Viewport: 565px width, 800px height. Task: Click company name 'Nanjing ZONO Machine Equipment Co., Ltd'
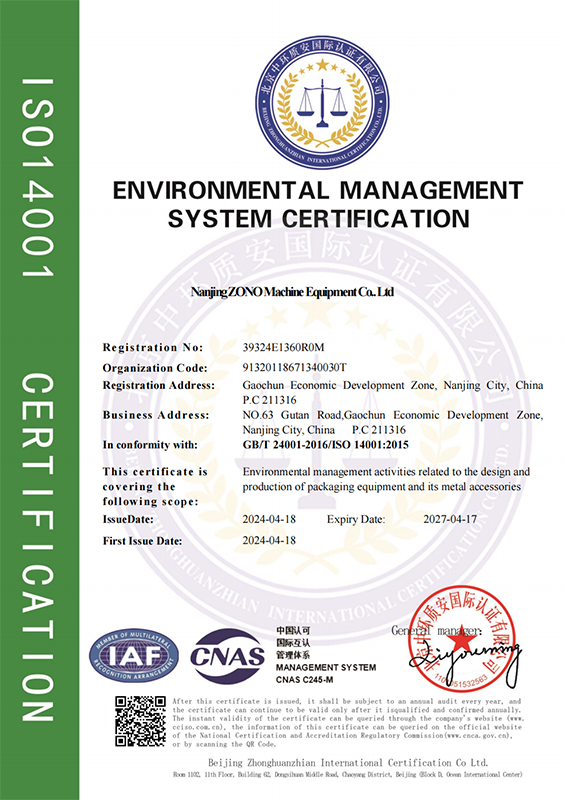(x=292, y=292)
